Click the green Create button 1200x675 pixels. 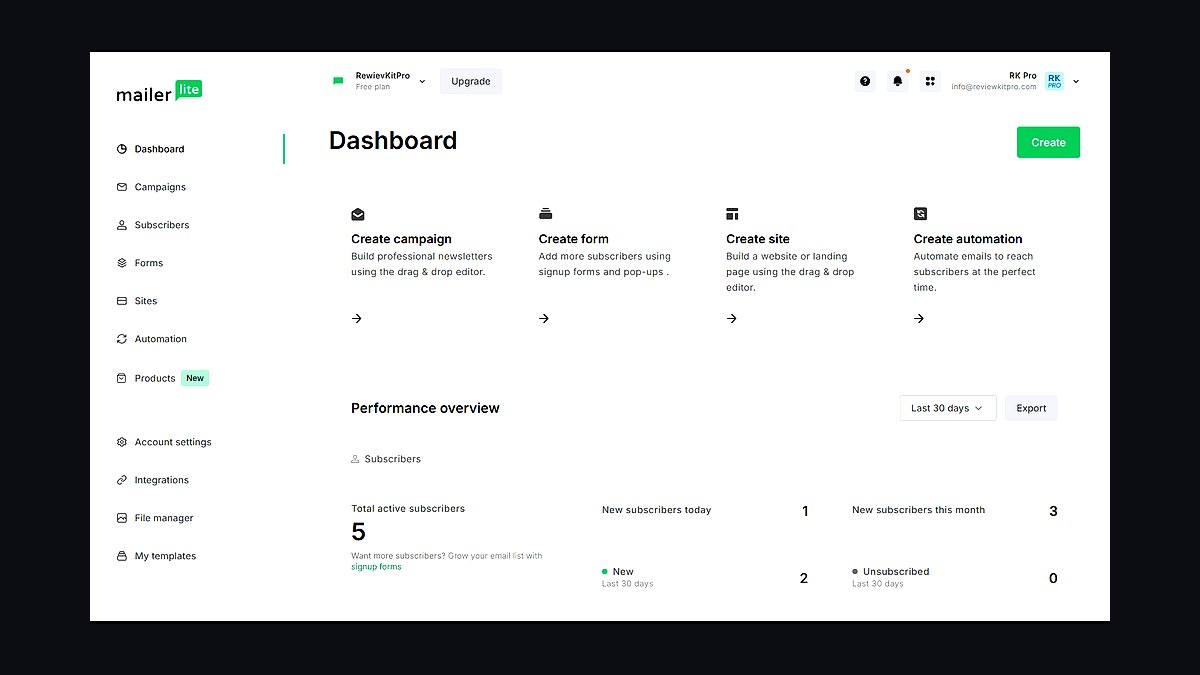[1048, 142]
